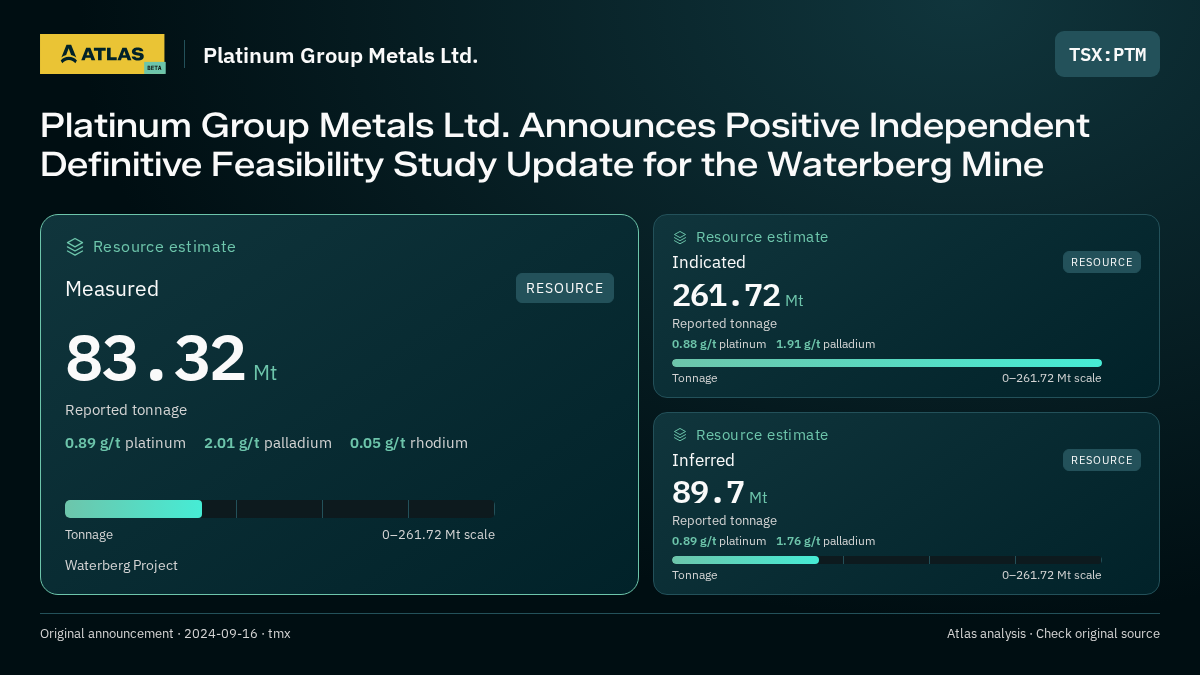Click the Measured tonnage progress bar
The image size is (1200, 675).
point(280,509)
